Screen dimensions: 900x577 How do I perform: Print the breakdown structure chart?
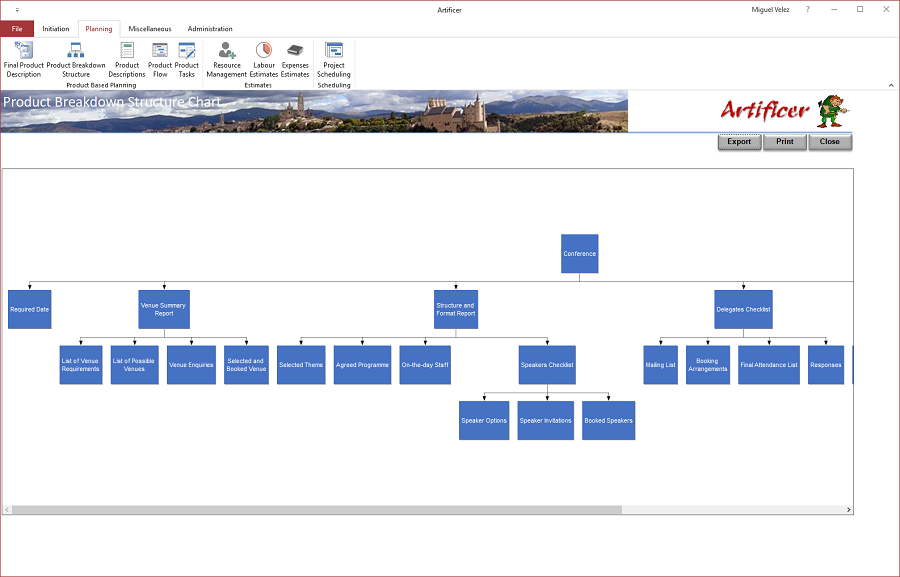coord(785,142)
